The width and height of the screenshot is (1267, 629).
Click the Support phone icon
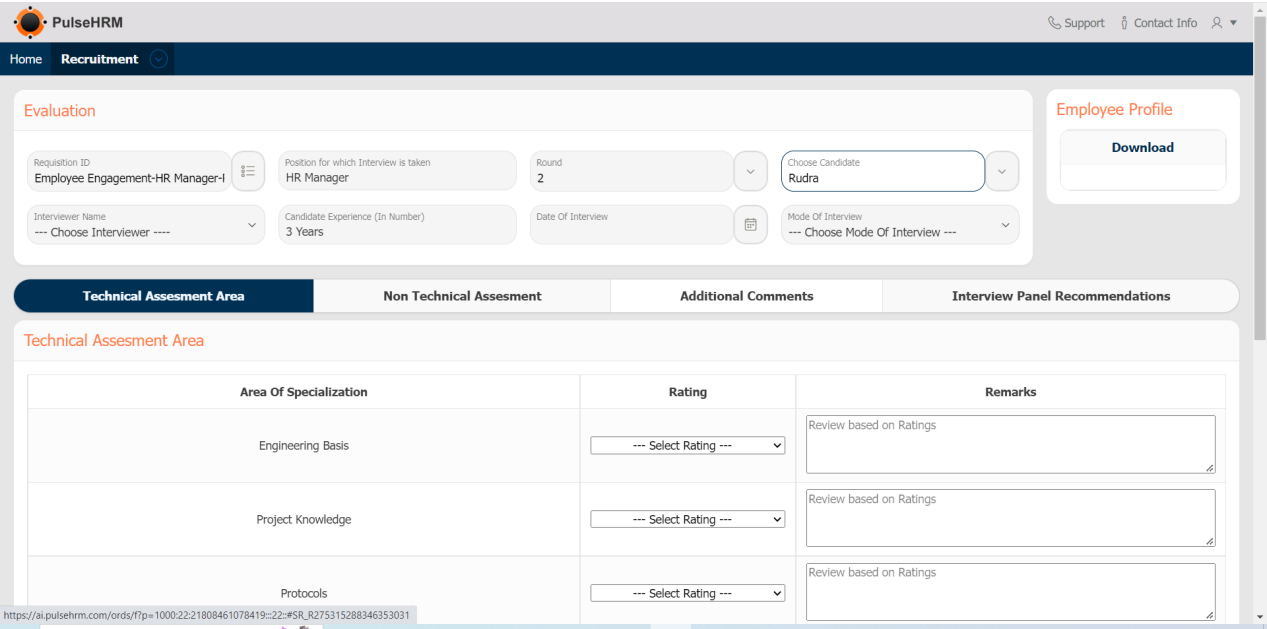1054,23
